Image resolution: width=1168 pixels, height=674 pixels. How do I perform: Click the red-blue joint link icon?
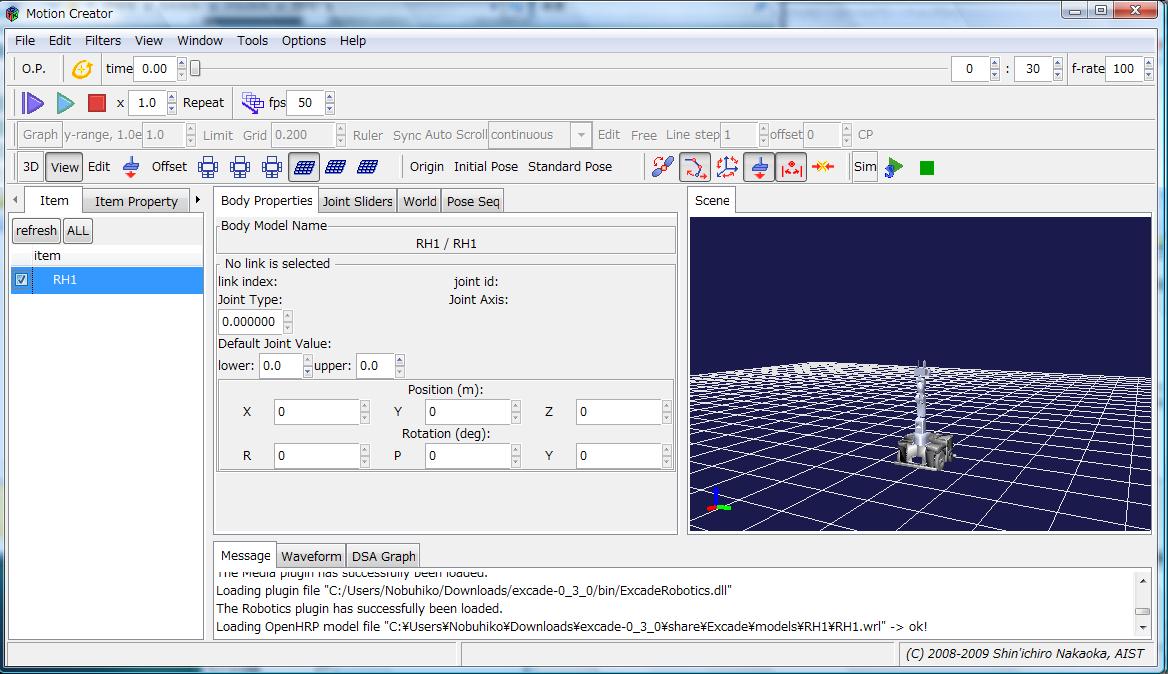click(662, 167)
